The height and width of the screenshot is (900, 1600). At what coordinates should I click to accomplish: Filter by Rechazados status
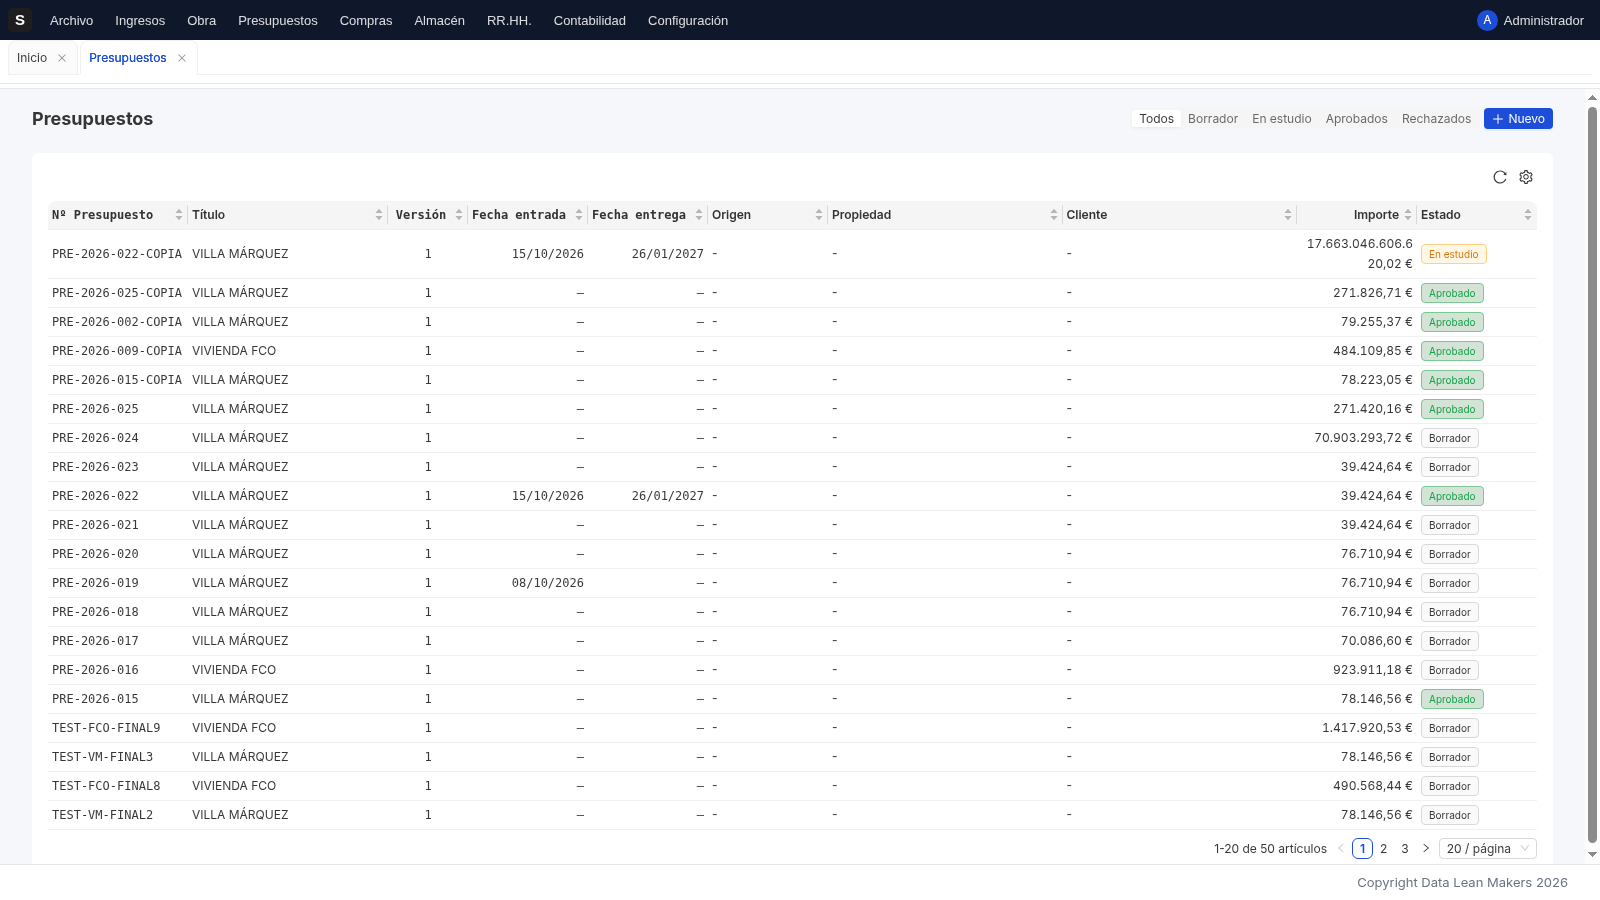[1436, 119]
